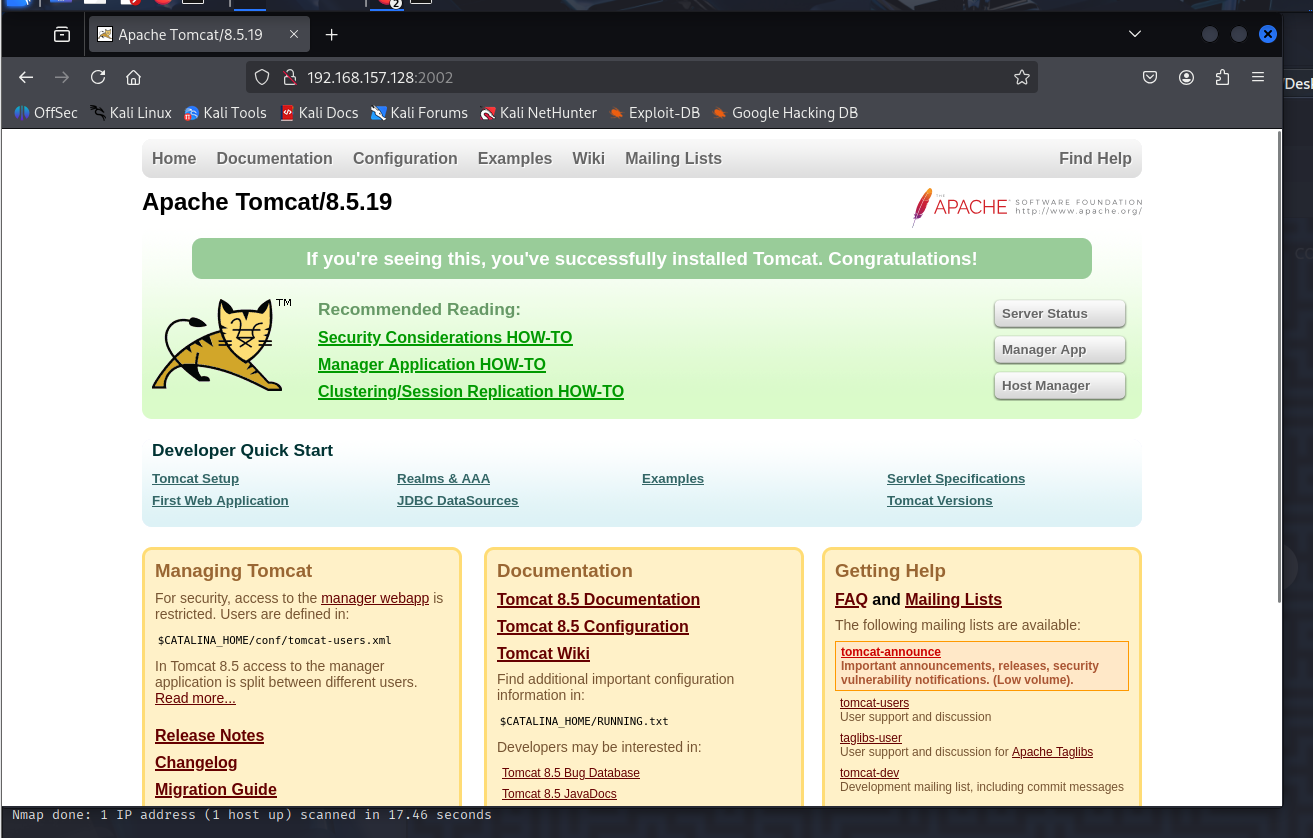1313x838 pixels.
Task: Open the OffSec bookmark
Action: (46, 113)
